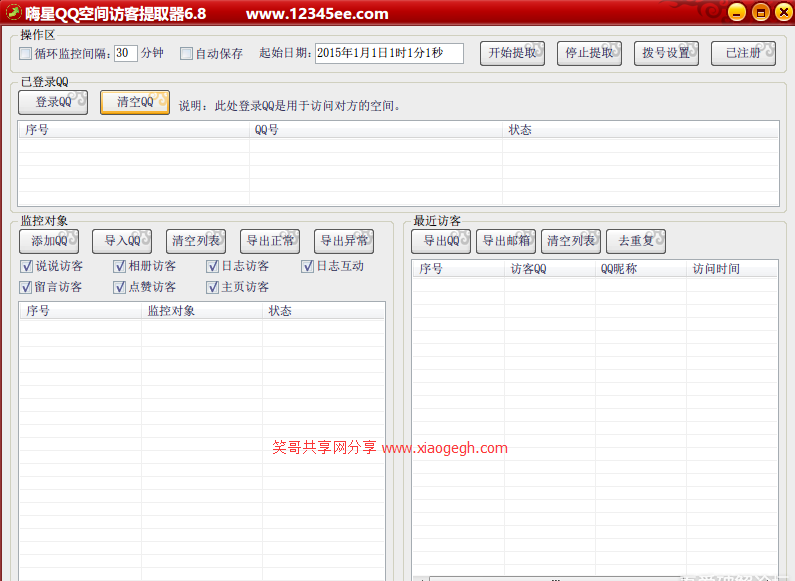Enable the 自动保存 checkbox
Viewport: 795px width, 581px height.
point(187,53)
